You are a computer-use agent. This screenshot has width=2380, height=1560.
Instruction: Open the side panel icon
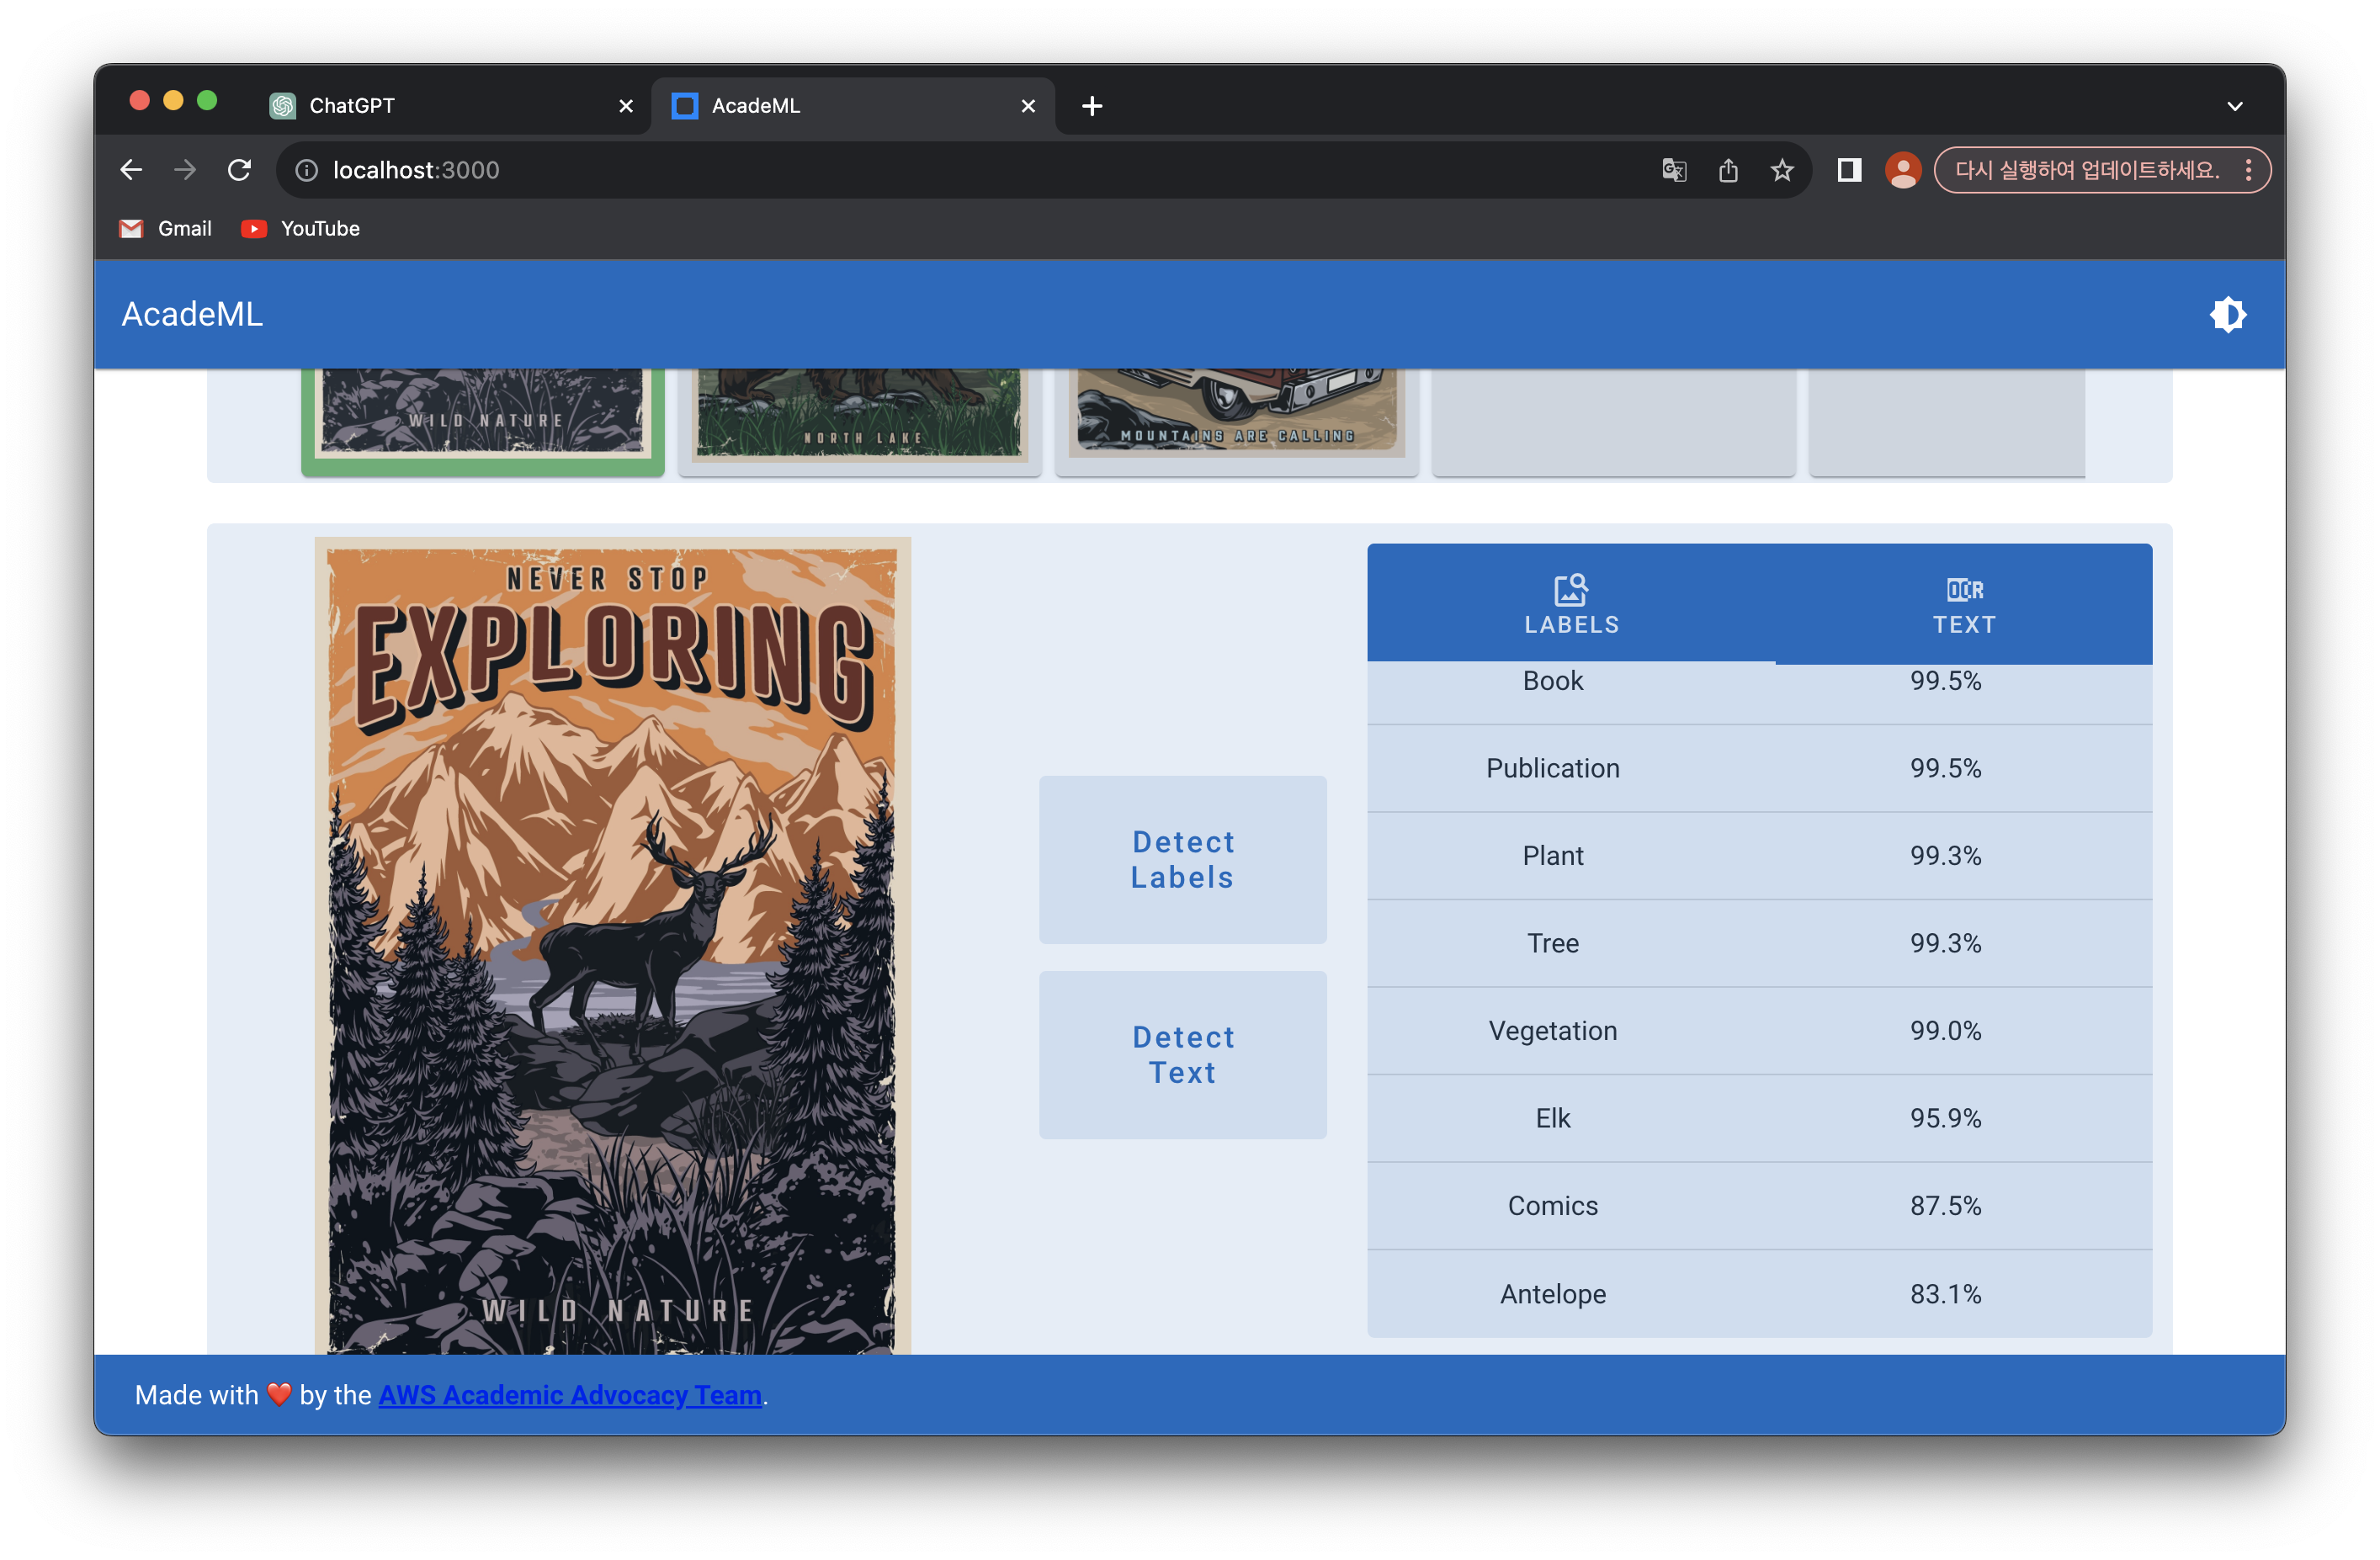(x=1848, y=170)
